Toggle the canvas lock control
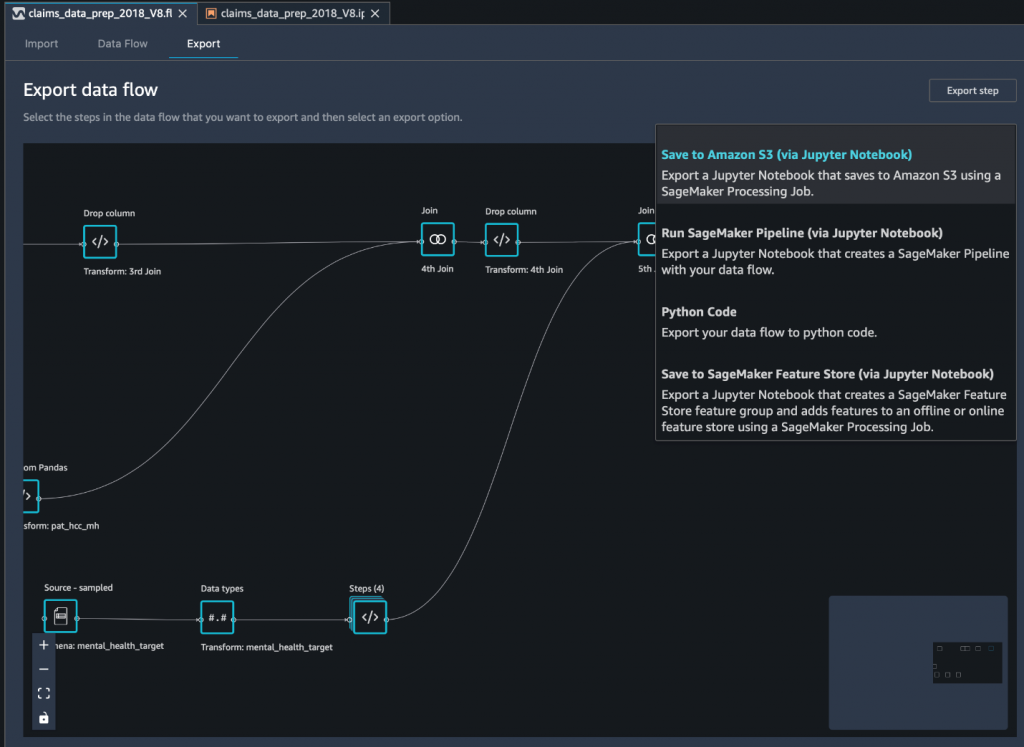Viewport: 1024px width, 747px height. [x=42, y=716]
